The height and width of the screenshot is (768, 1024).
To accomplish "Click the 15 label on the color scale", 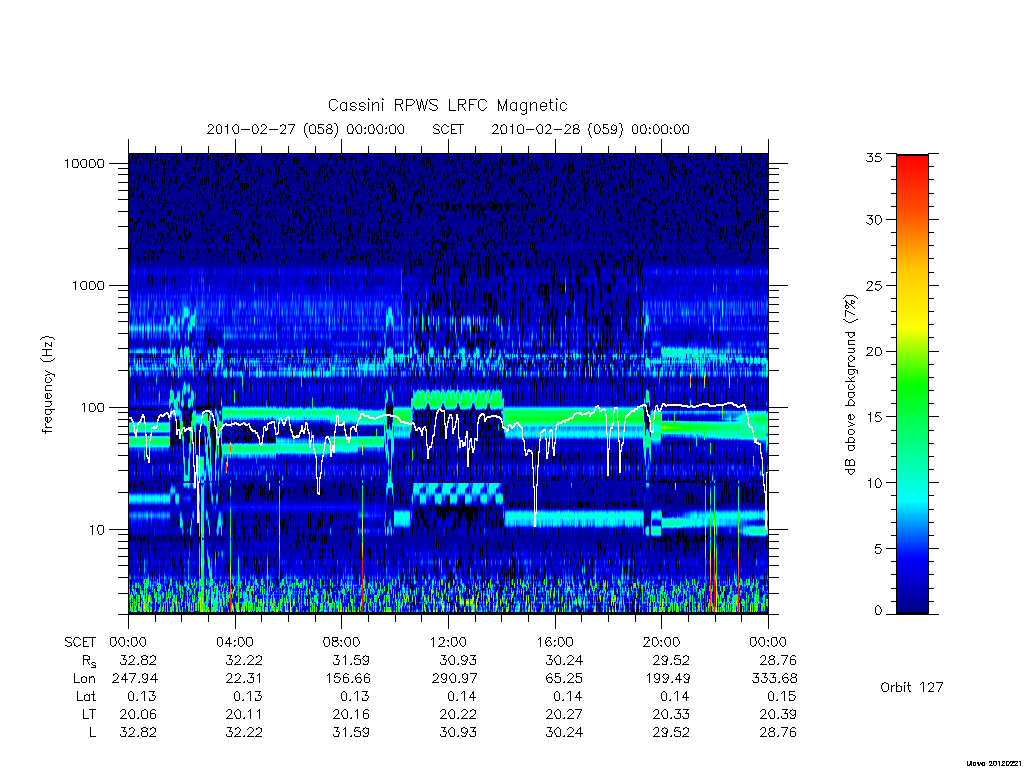I will pos(873,417).
